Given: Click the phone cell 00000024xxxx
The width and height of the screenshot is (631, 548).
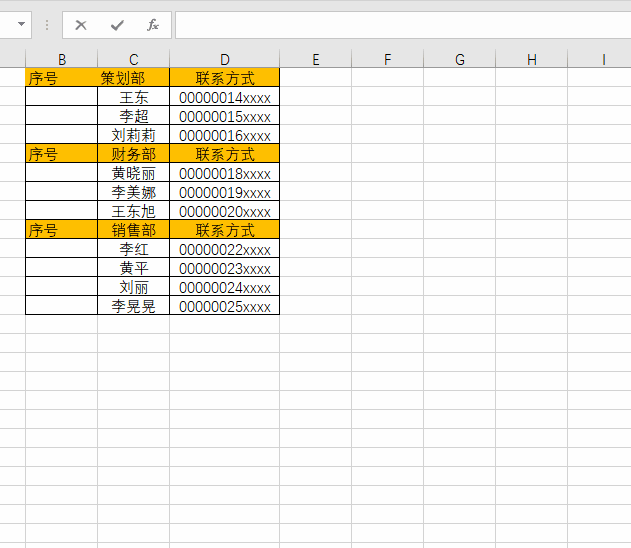Looking at the screenshot, I should point(225,286).
